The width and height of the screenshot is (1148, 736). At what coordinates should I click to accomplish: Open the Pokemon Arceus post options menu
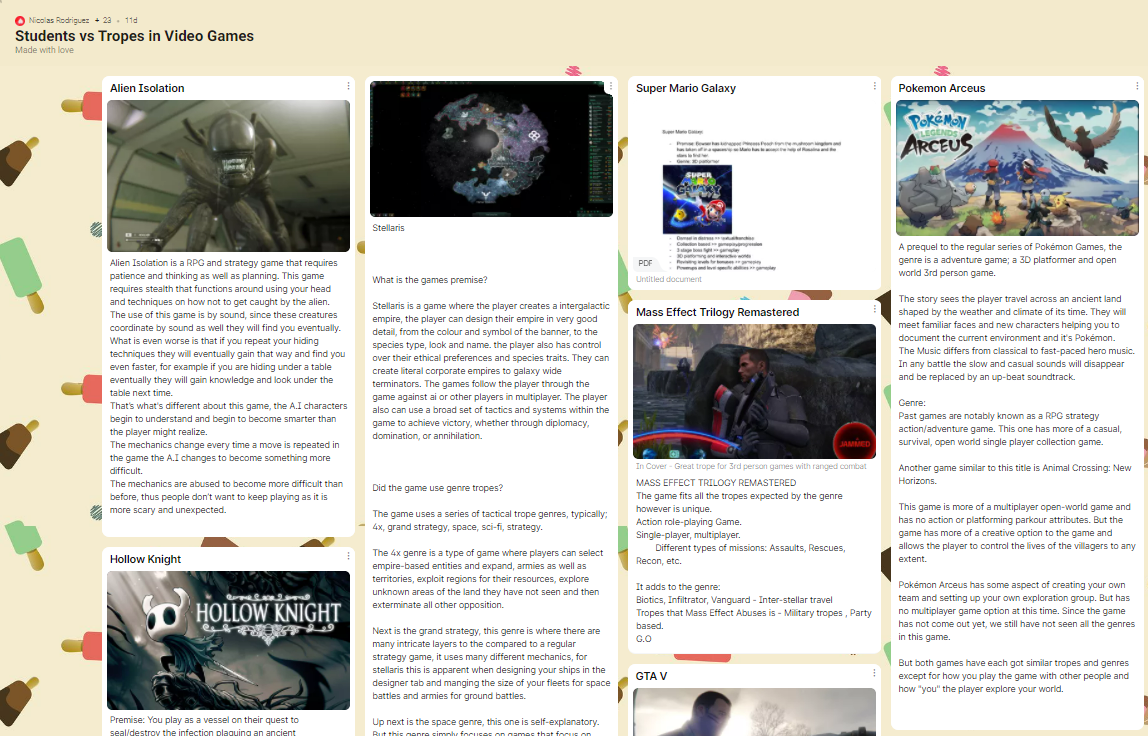tap(1137, 86)
